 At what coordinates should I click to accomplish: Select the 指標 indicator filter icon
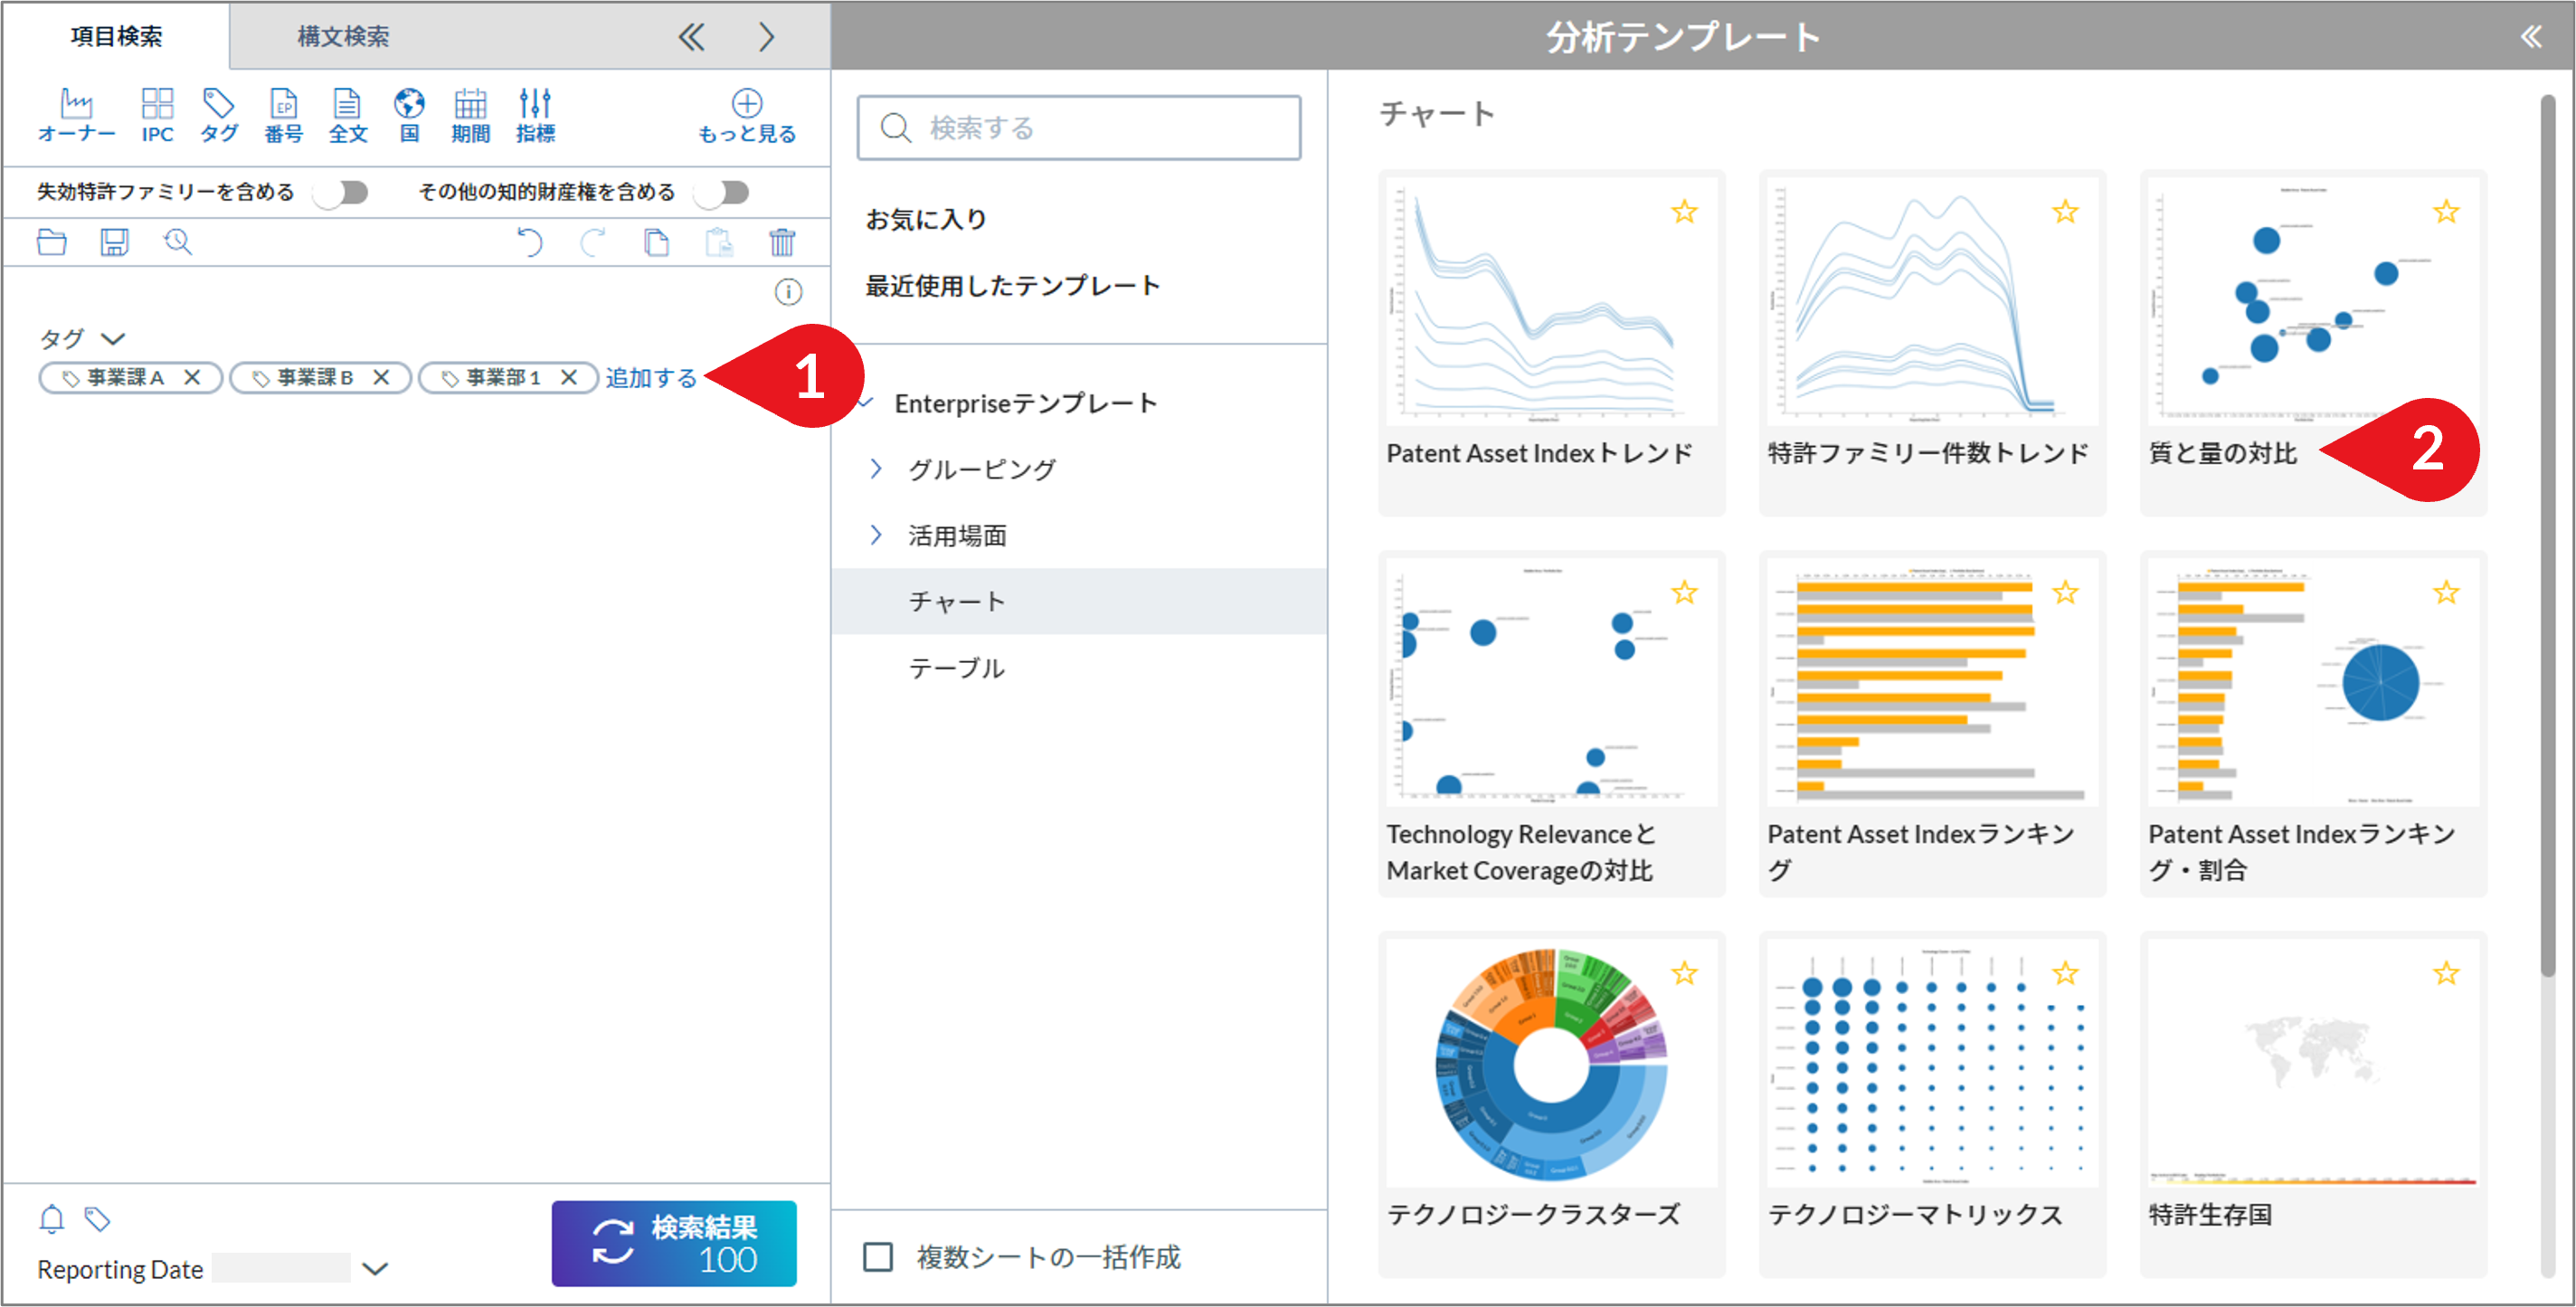click(536, 112)
